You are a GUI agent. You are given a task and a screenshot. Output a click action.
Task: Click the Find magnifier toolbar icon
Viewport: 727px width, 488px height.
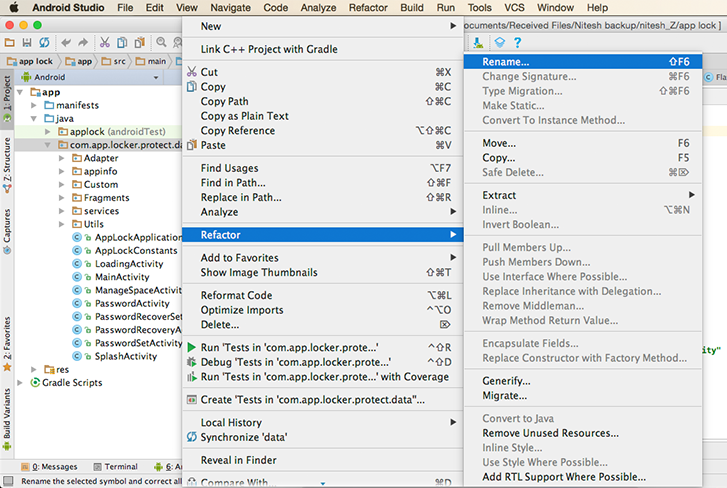[x=161, y=43]
